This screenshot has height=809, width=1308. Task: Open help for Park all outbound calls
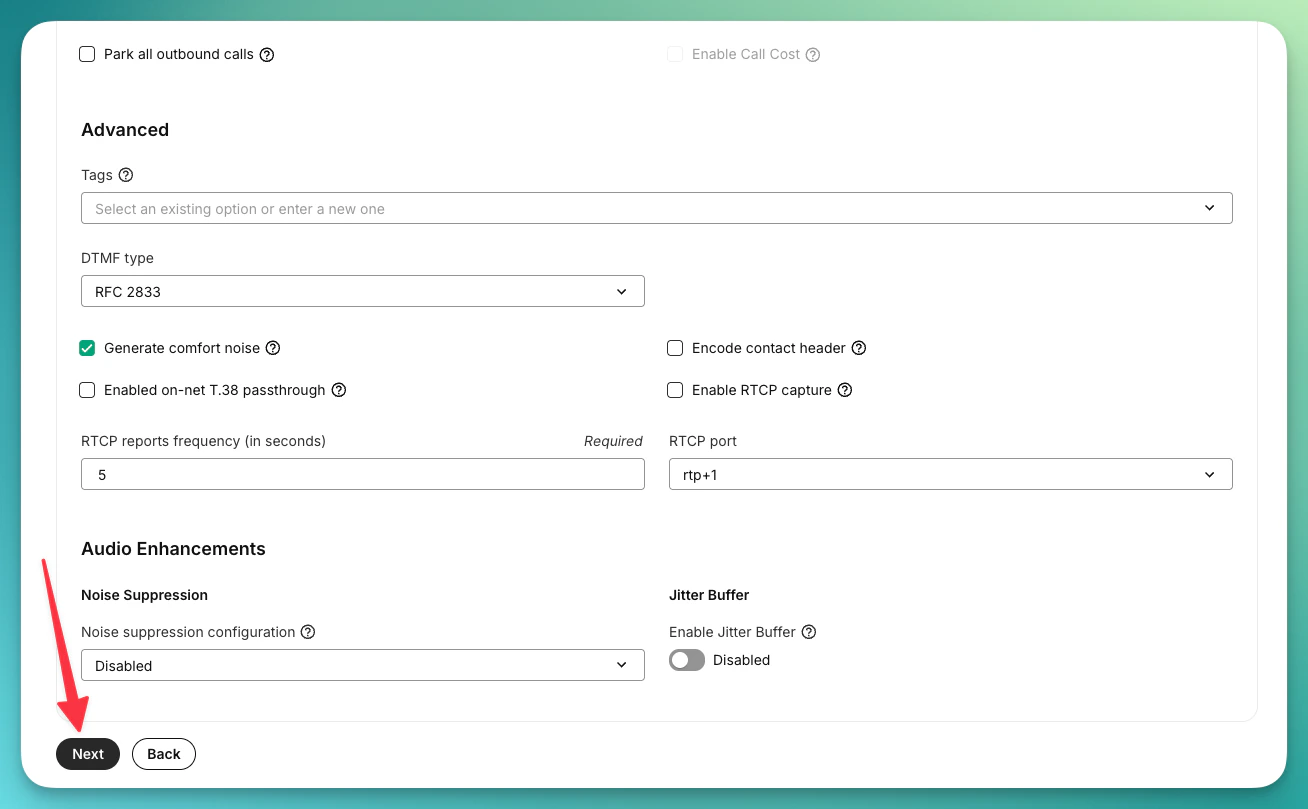(x=266, y=54)
